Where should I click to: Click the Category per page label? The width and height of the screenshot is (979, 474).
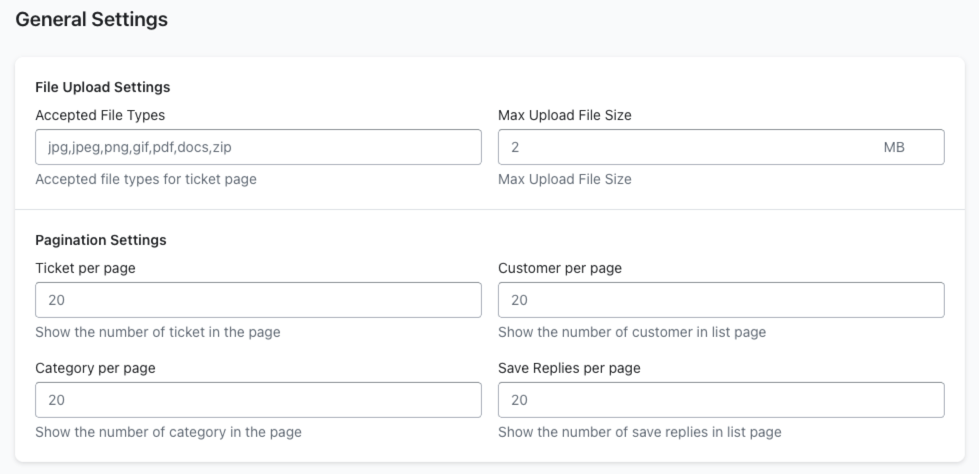95,367
